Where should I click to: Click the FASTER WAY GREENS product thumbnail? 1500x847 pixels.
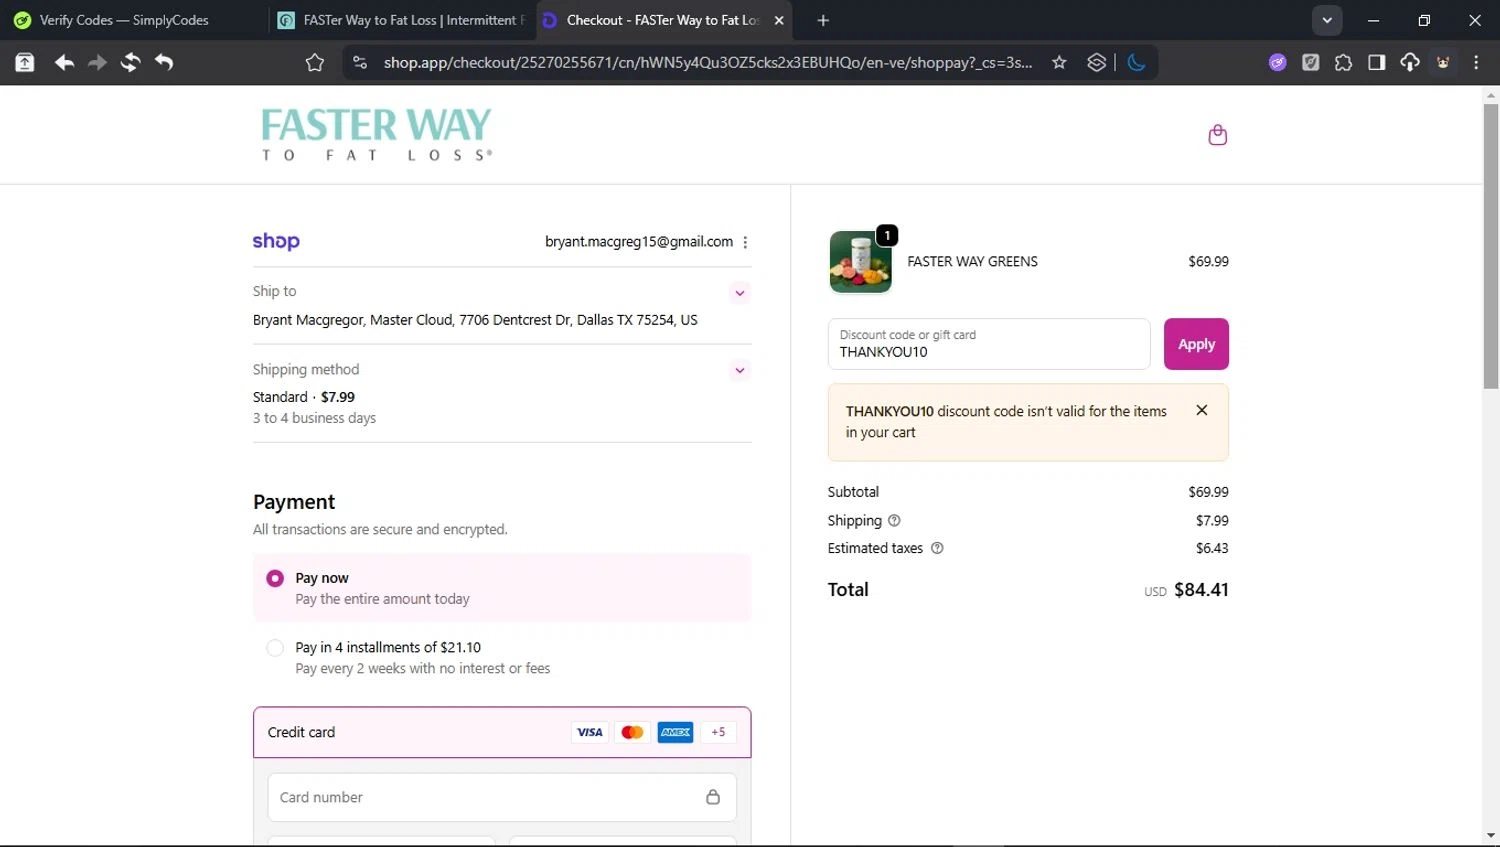point(861,262)
